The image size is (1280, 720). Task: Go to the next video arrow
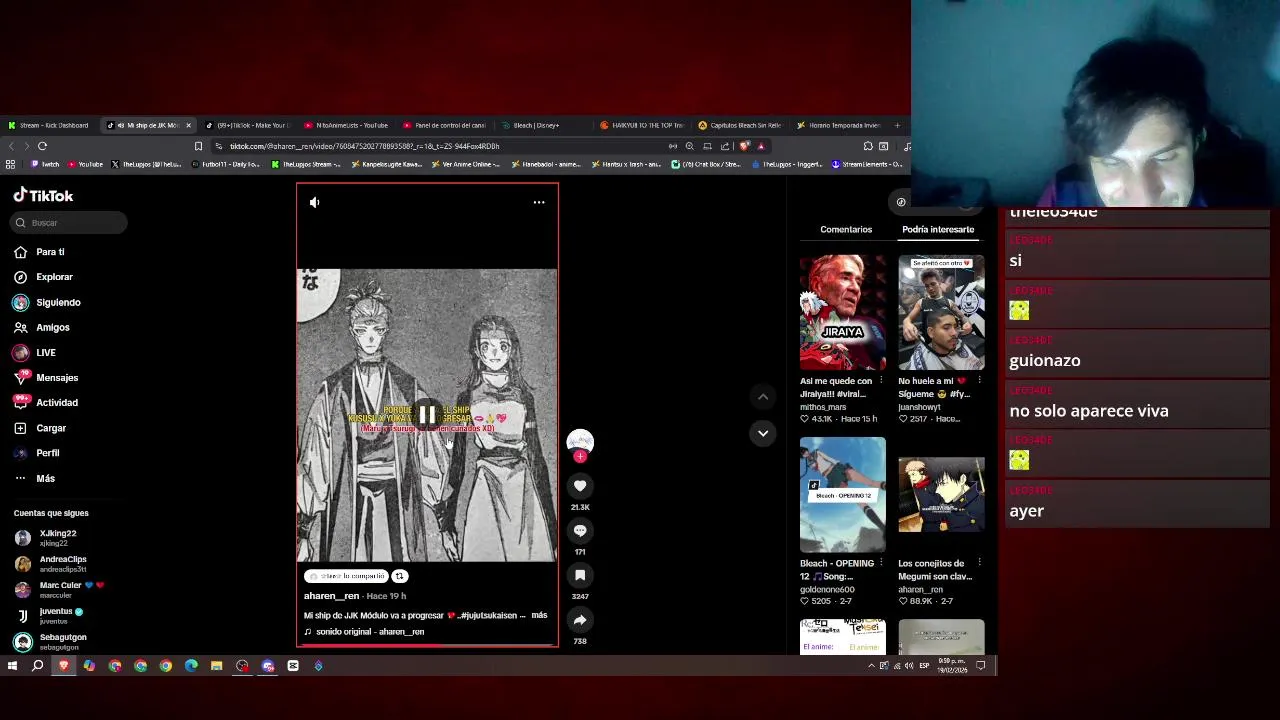(x=763, y=433)
